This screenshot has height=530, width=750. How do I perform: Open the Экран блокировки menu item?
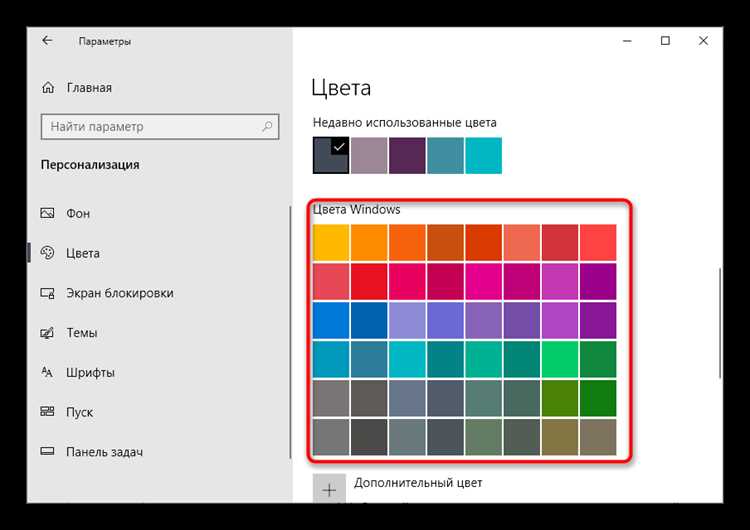(x=120, y=293)
